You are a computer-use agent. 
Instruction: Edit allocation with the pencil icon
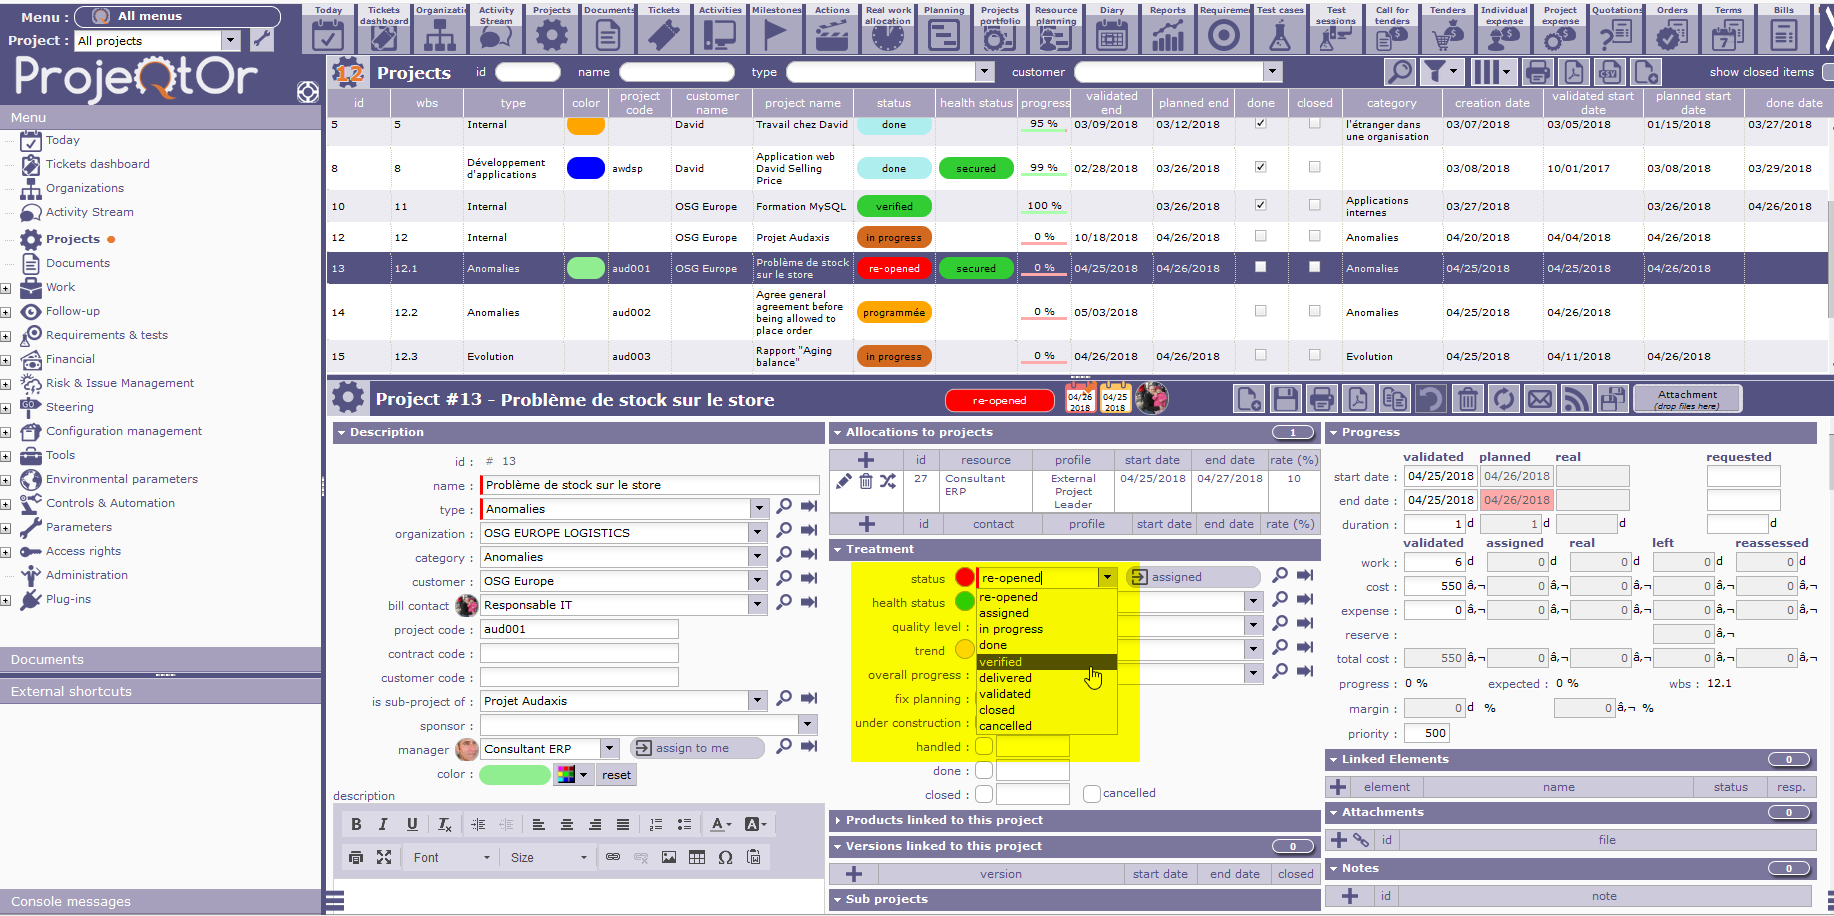pyautogui.click(x=844, y=481)
